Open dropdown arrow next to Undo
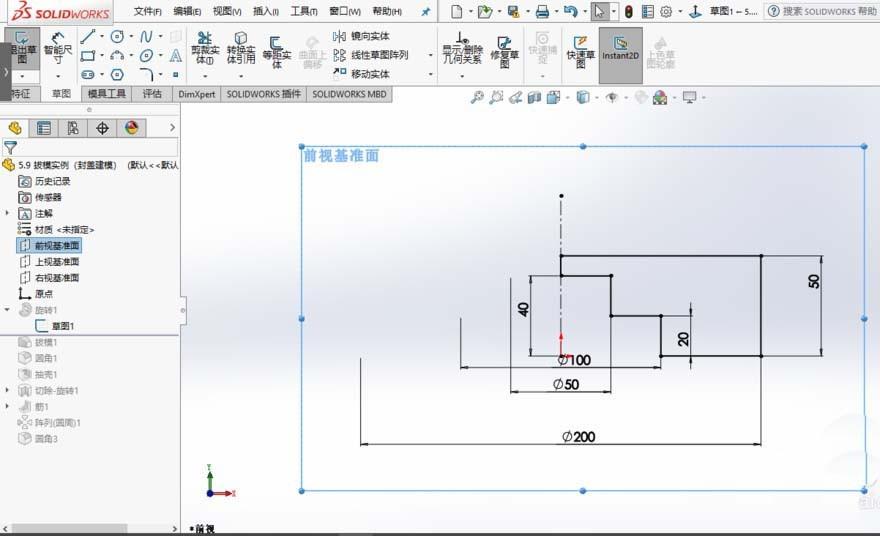Screen dimensions: 880x536 584,11
